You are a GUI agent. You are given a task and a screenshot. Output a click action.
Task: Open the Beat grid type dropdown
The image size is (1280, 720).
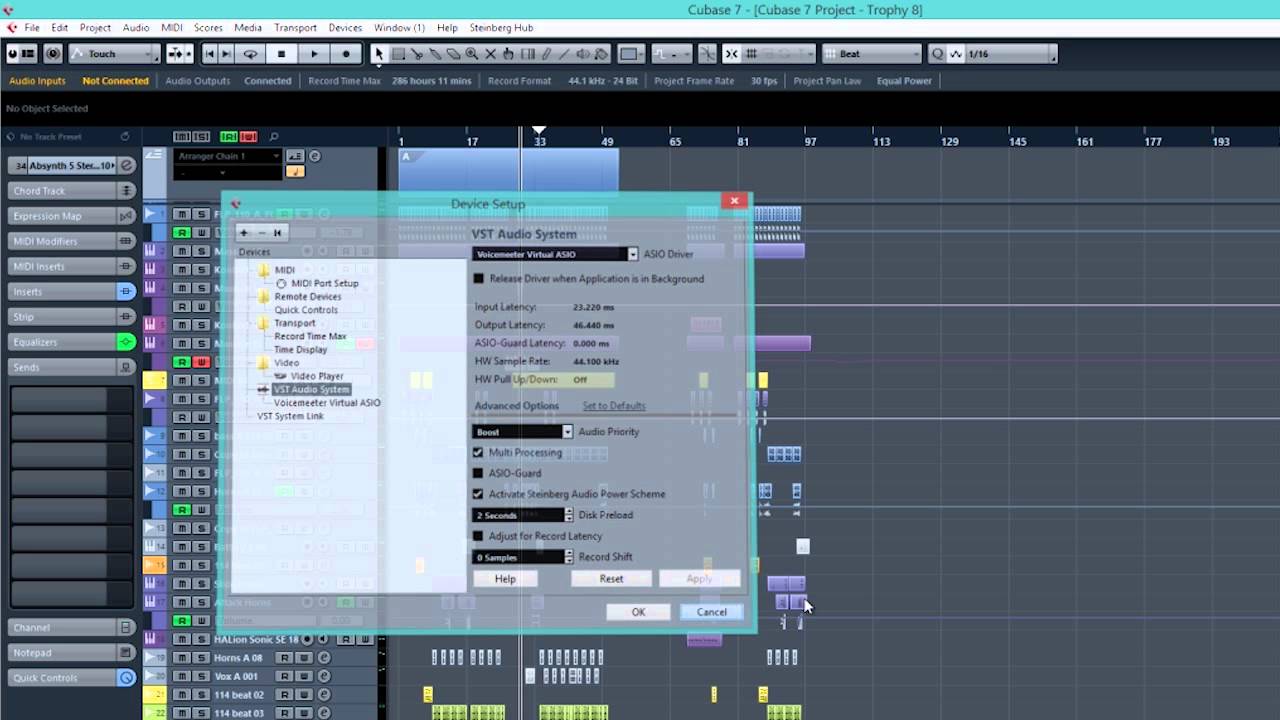[x=872, y=54]
